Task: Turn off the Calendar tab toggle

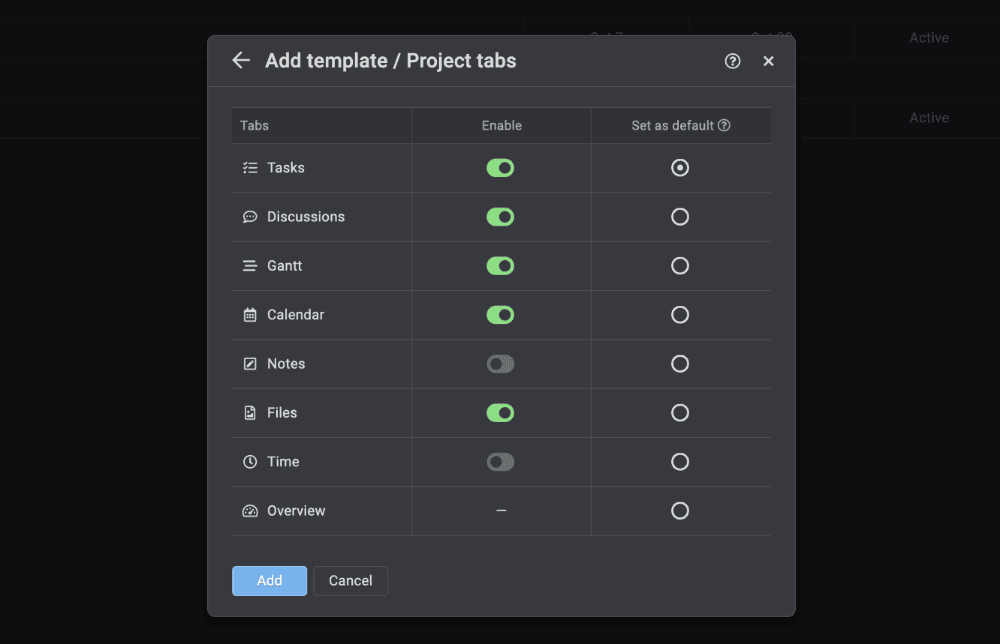Action: (x=501, y=315)
